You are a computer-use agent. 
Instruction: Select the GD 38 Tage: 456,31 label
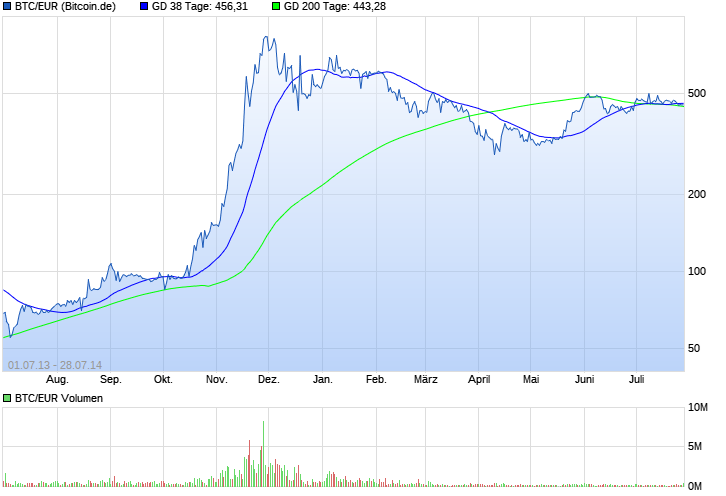[x=200, y=6]
